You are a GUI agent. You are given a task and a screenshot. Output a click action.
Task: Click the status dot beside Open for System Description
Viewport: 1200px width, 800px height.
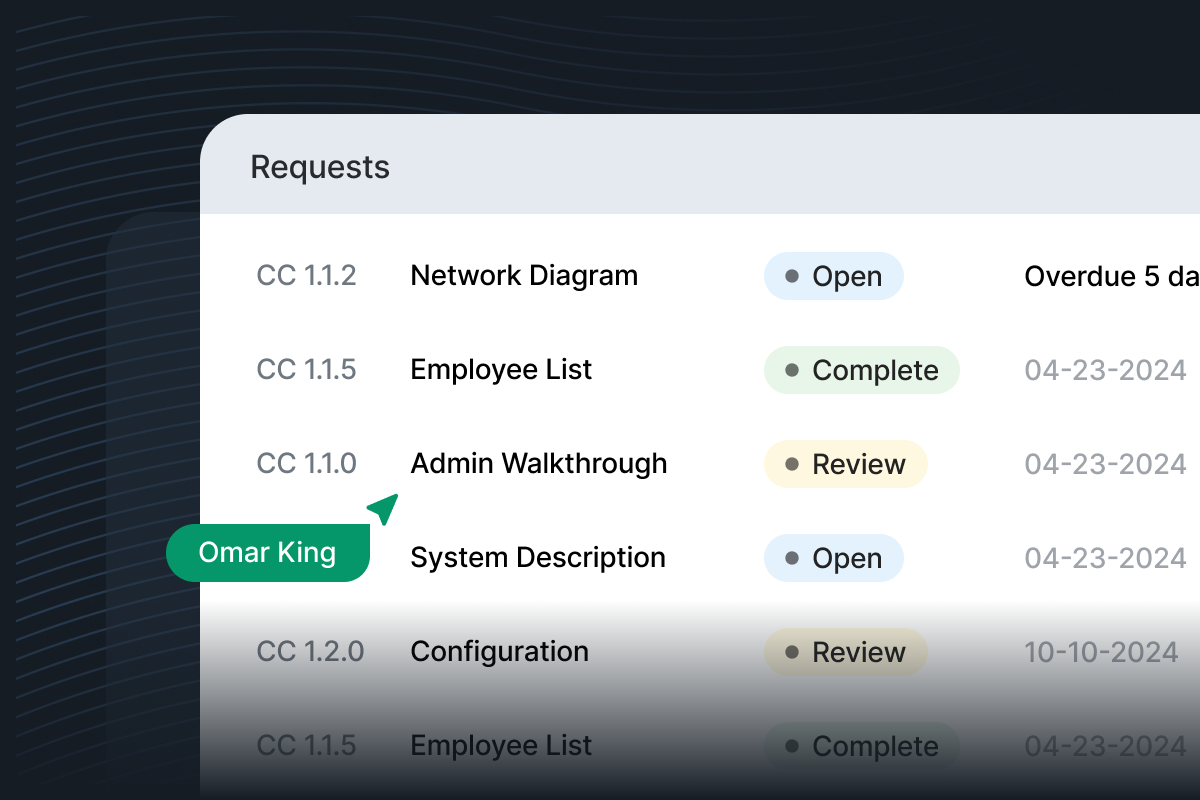coord(792,557)
